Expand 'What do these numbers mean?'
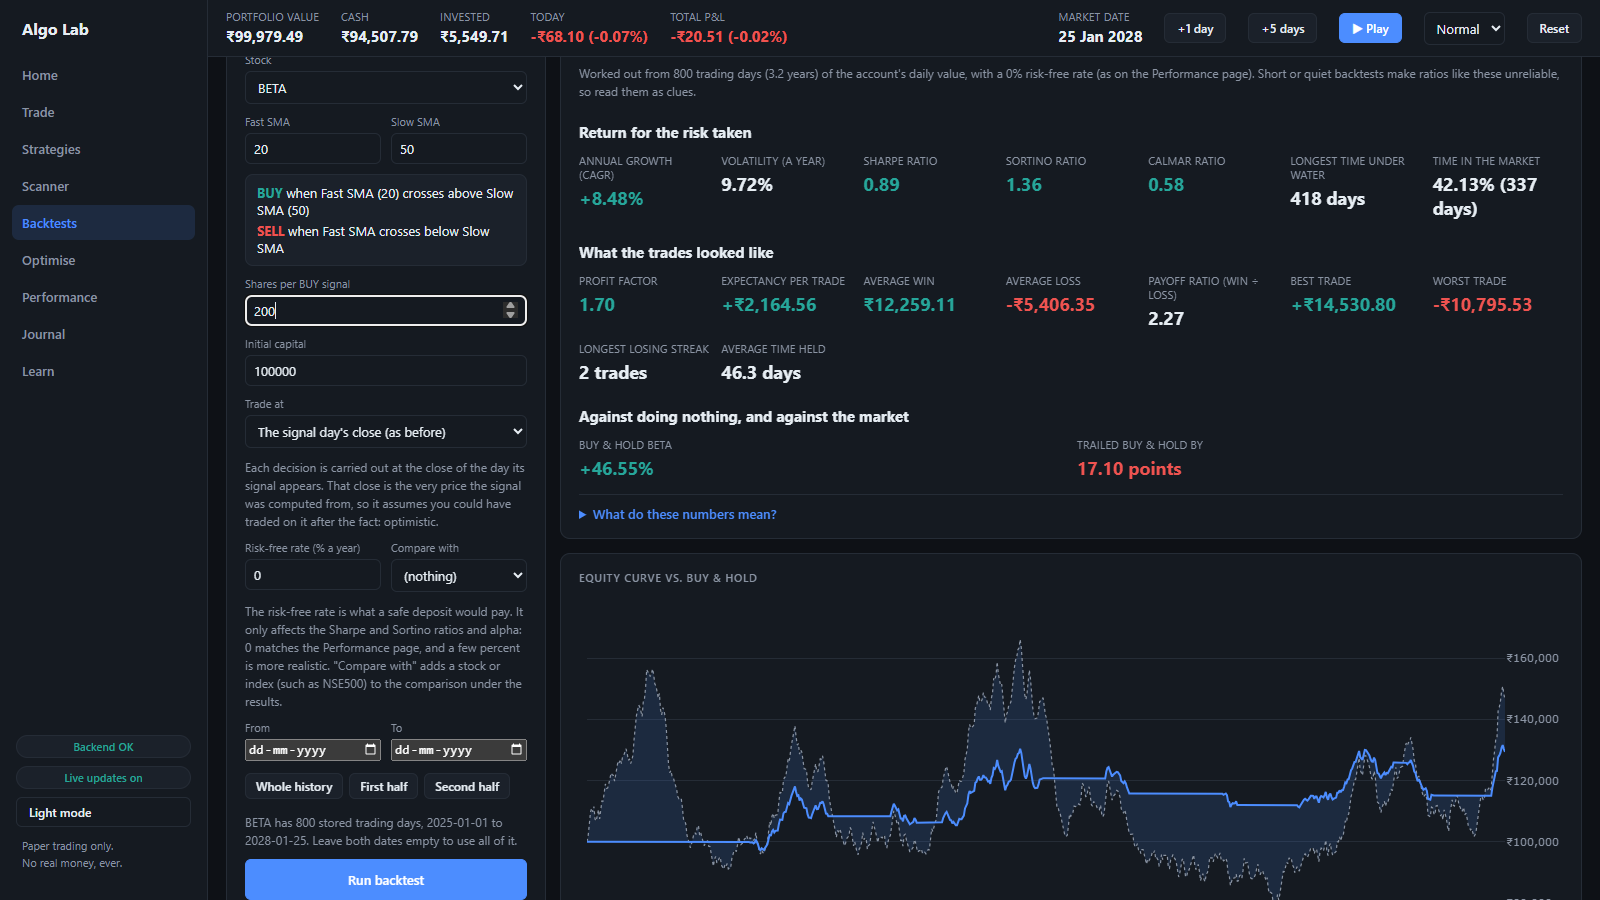The width and height of the screenshot is (1600, 900). tap(678, 515)
